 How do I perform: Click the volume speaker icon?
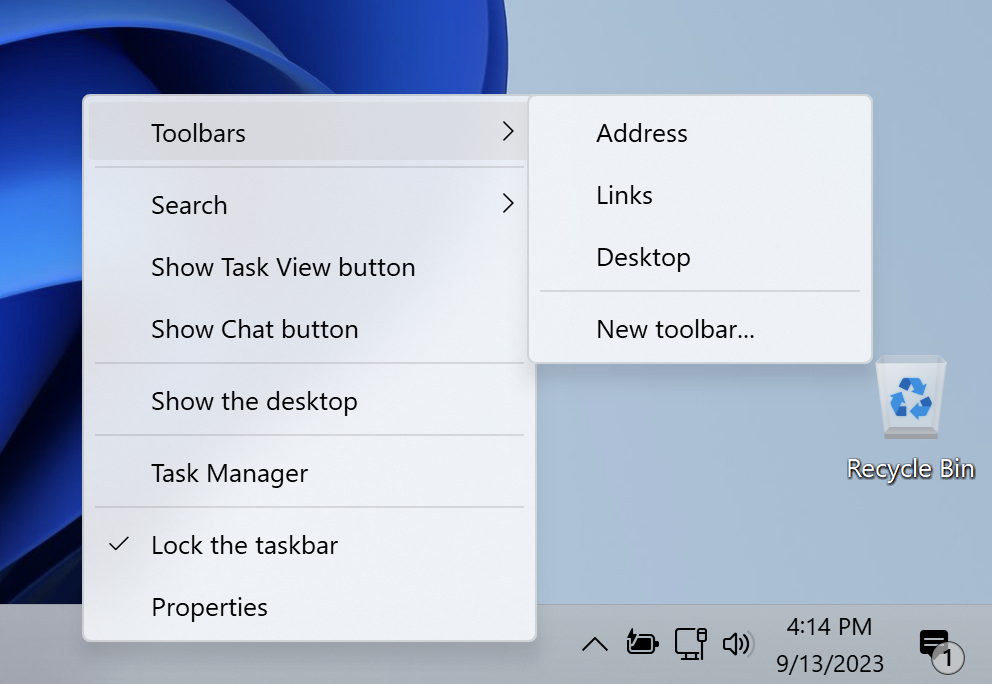point(737,643)
